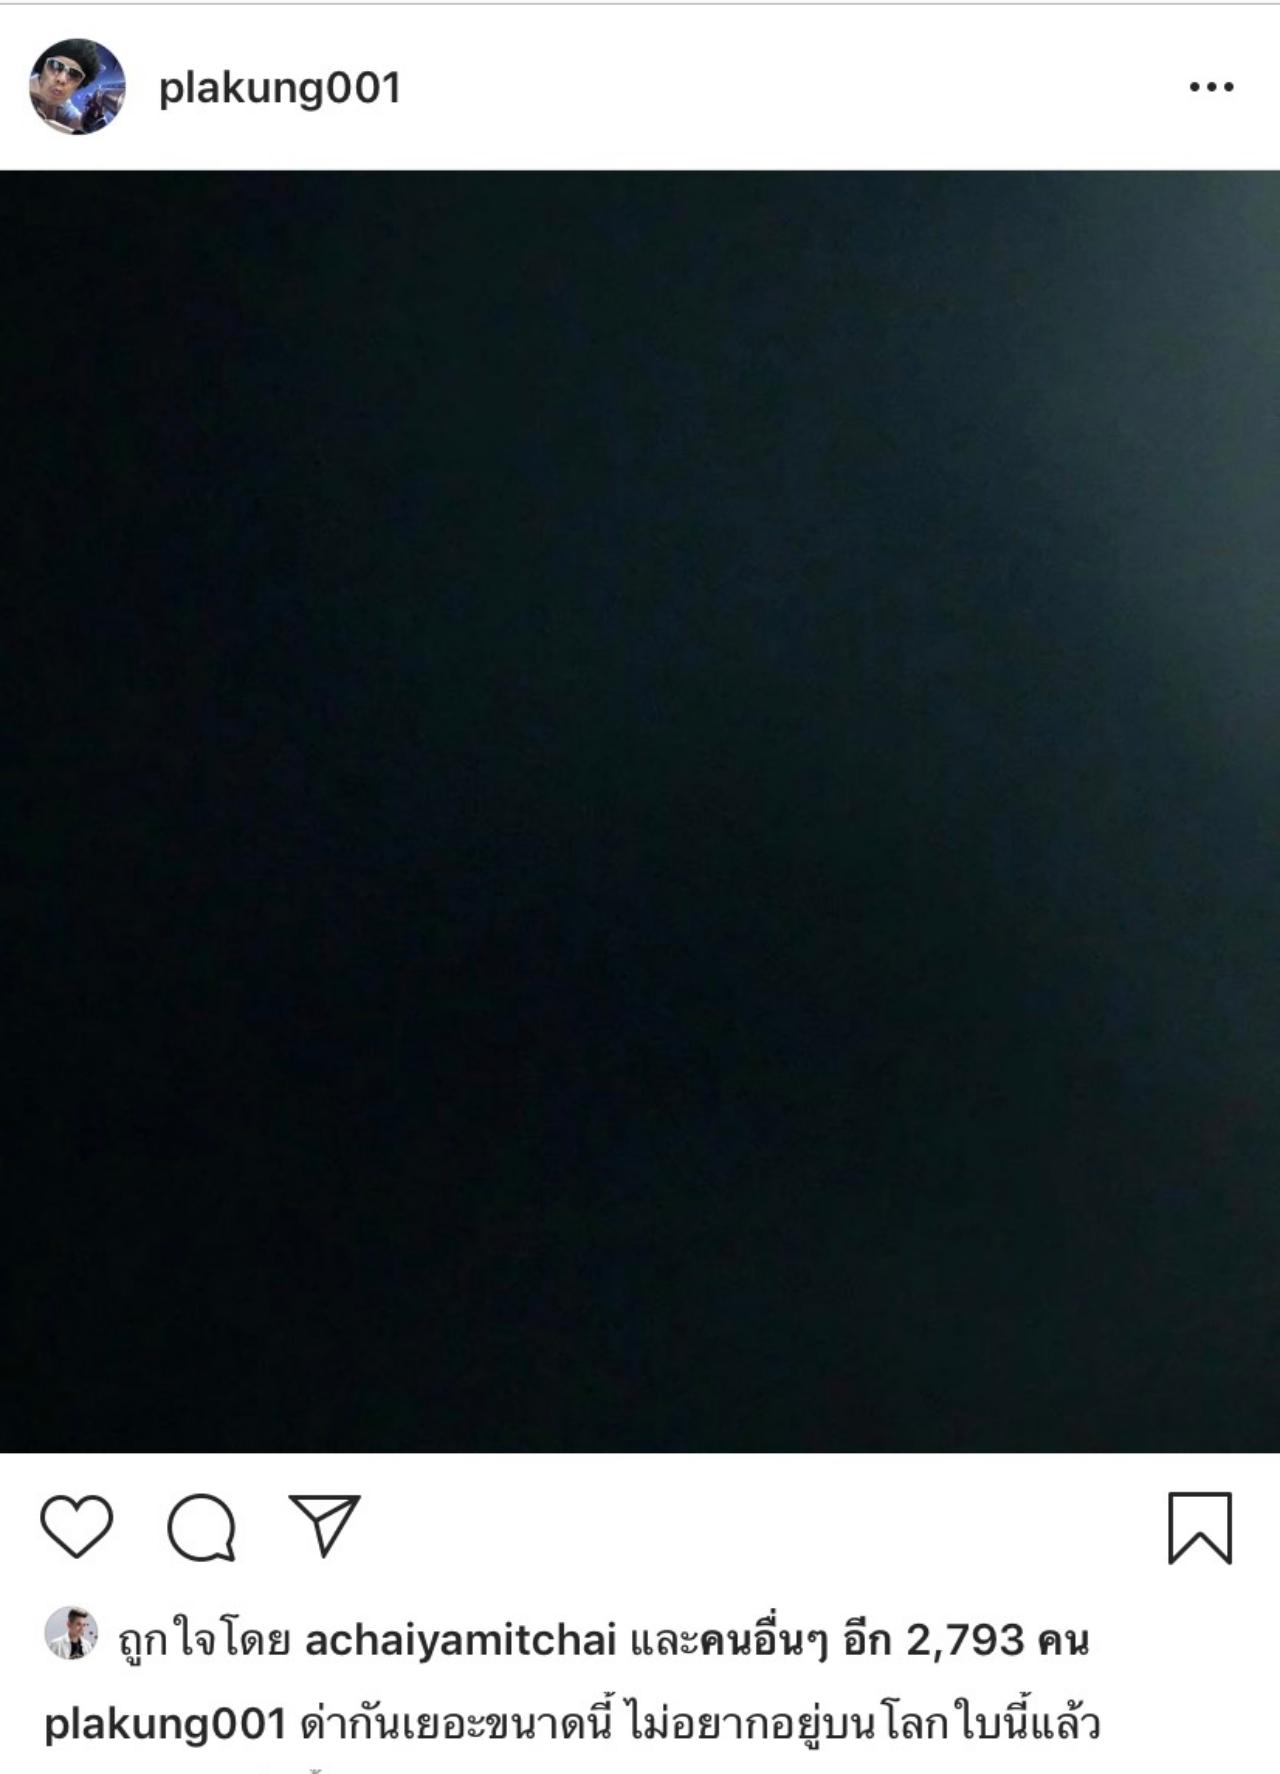
Task: Select the คน word after the likes number
Action: [1063, 1641]
